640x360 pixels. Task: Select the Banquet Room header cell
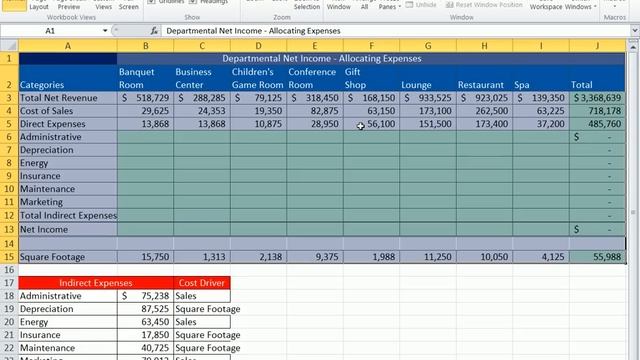[145, 78]
